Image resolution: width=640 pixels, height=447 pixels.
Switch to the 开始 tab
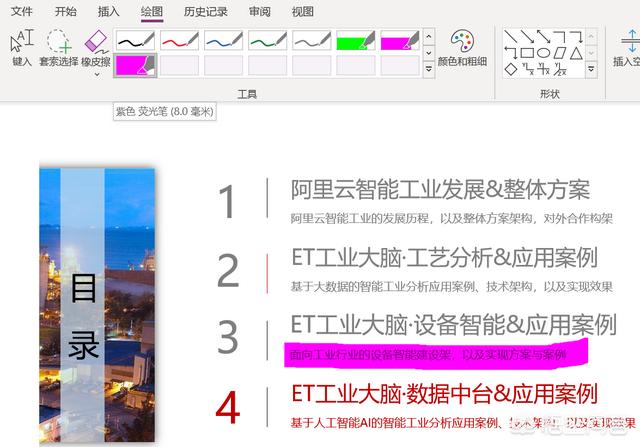coord(65,11)
